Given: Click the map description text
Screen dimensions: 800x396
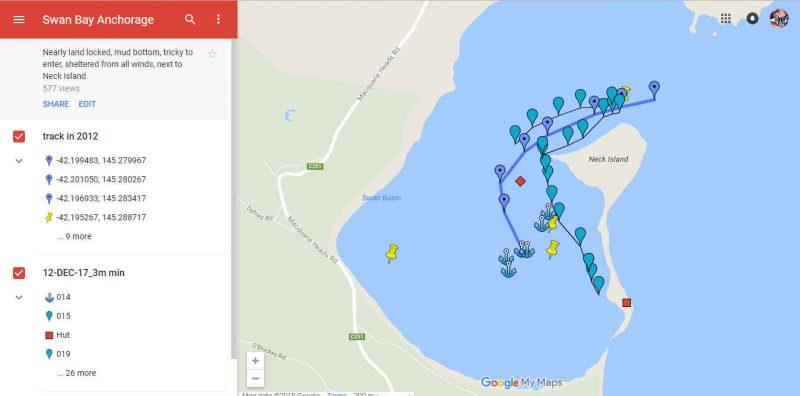Looking at the screenshot, I should pyautogui.click(x=118, y=64).
